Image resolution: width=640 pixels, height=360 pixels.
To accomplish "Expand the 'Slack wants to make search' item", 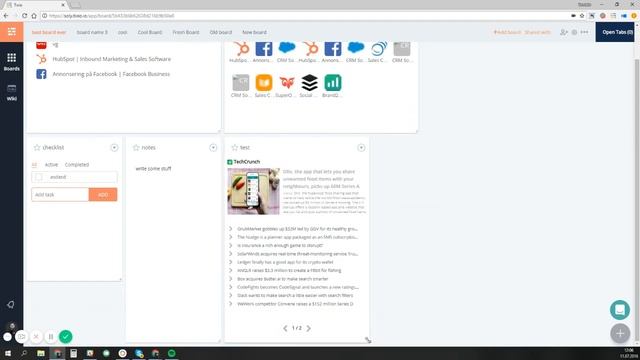I will 230,296.
